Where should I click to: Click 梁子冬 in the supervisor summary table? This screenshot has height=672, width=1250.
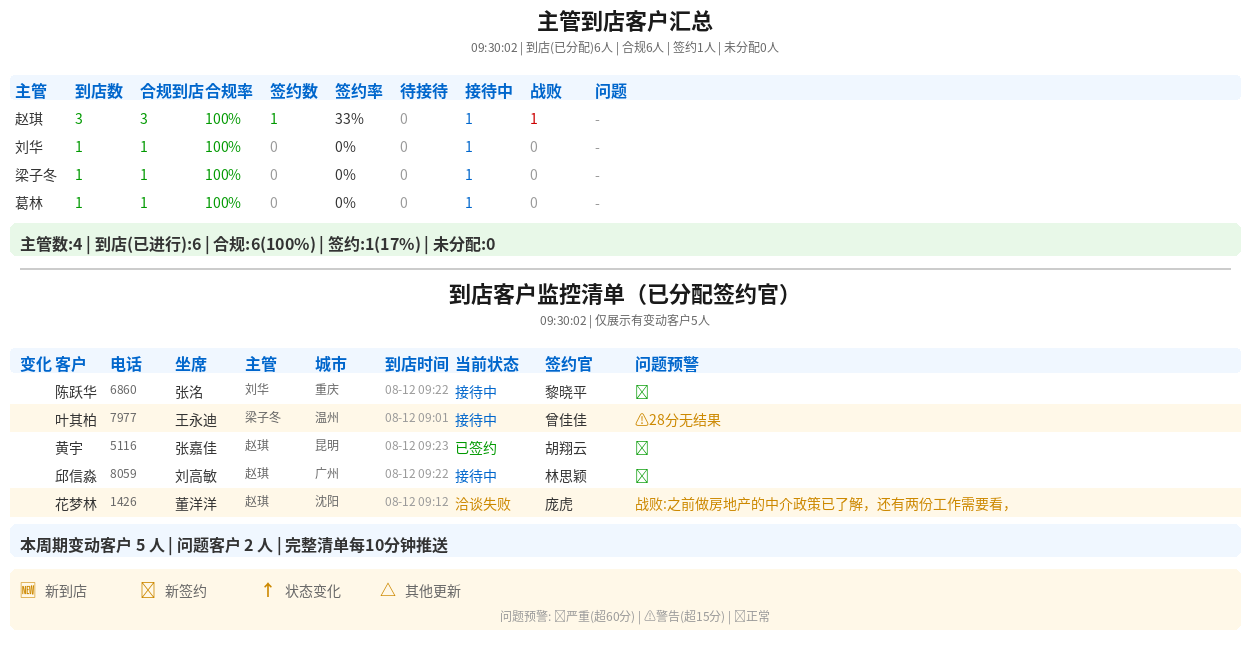click(36, 175)
